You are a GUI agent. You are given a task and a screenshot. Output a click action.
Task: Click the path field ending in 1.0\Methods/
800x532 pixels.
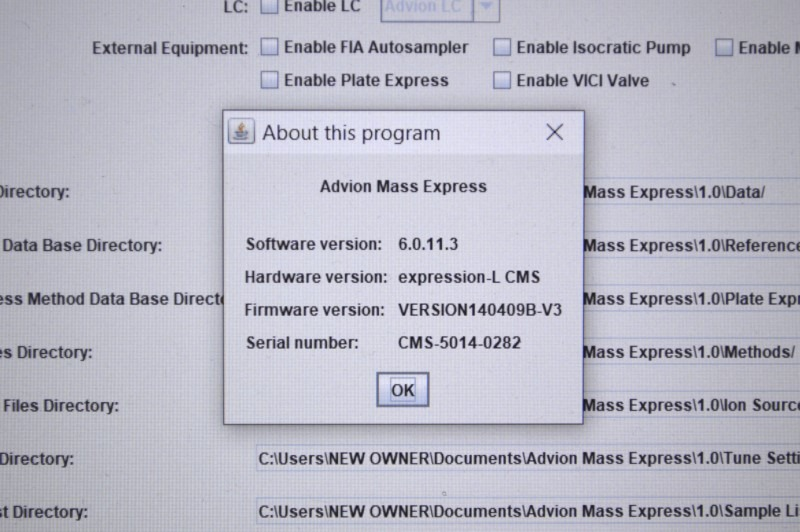pos(692,352)
